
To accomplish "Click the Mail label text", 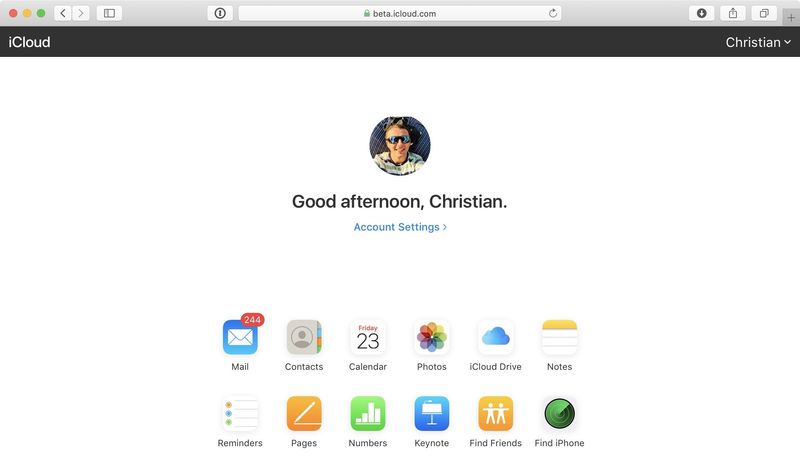I will point(240,367).
